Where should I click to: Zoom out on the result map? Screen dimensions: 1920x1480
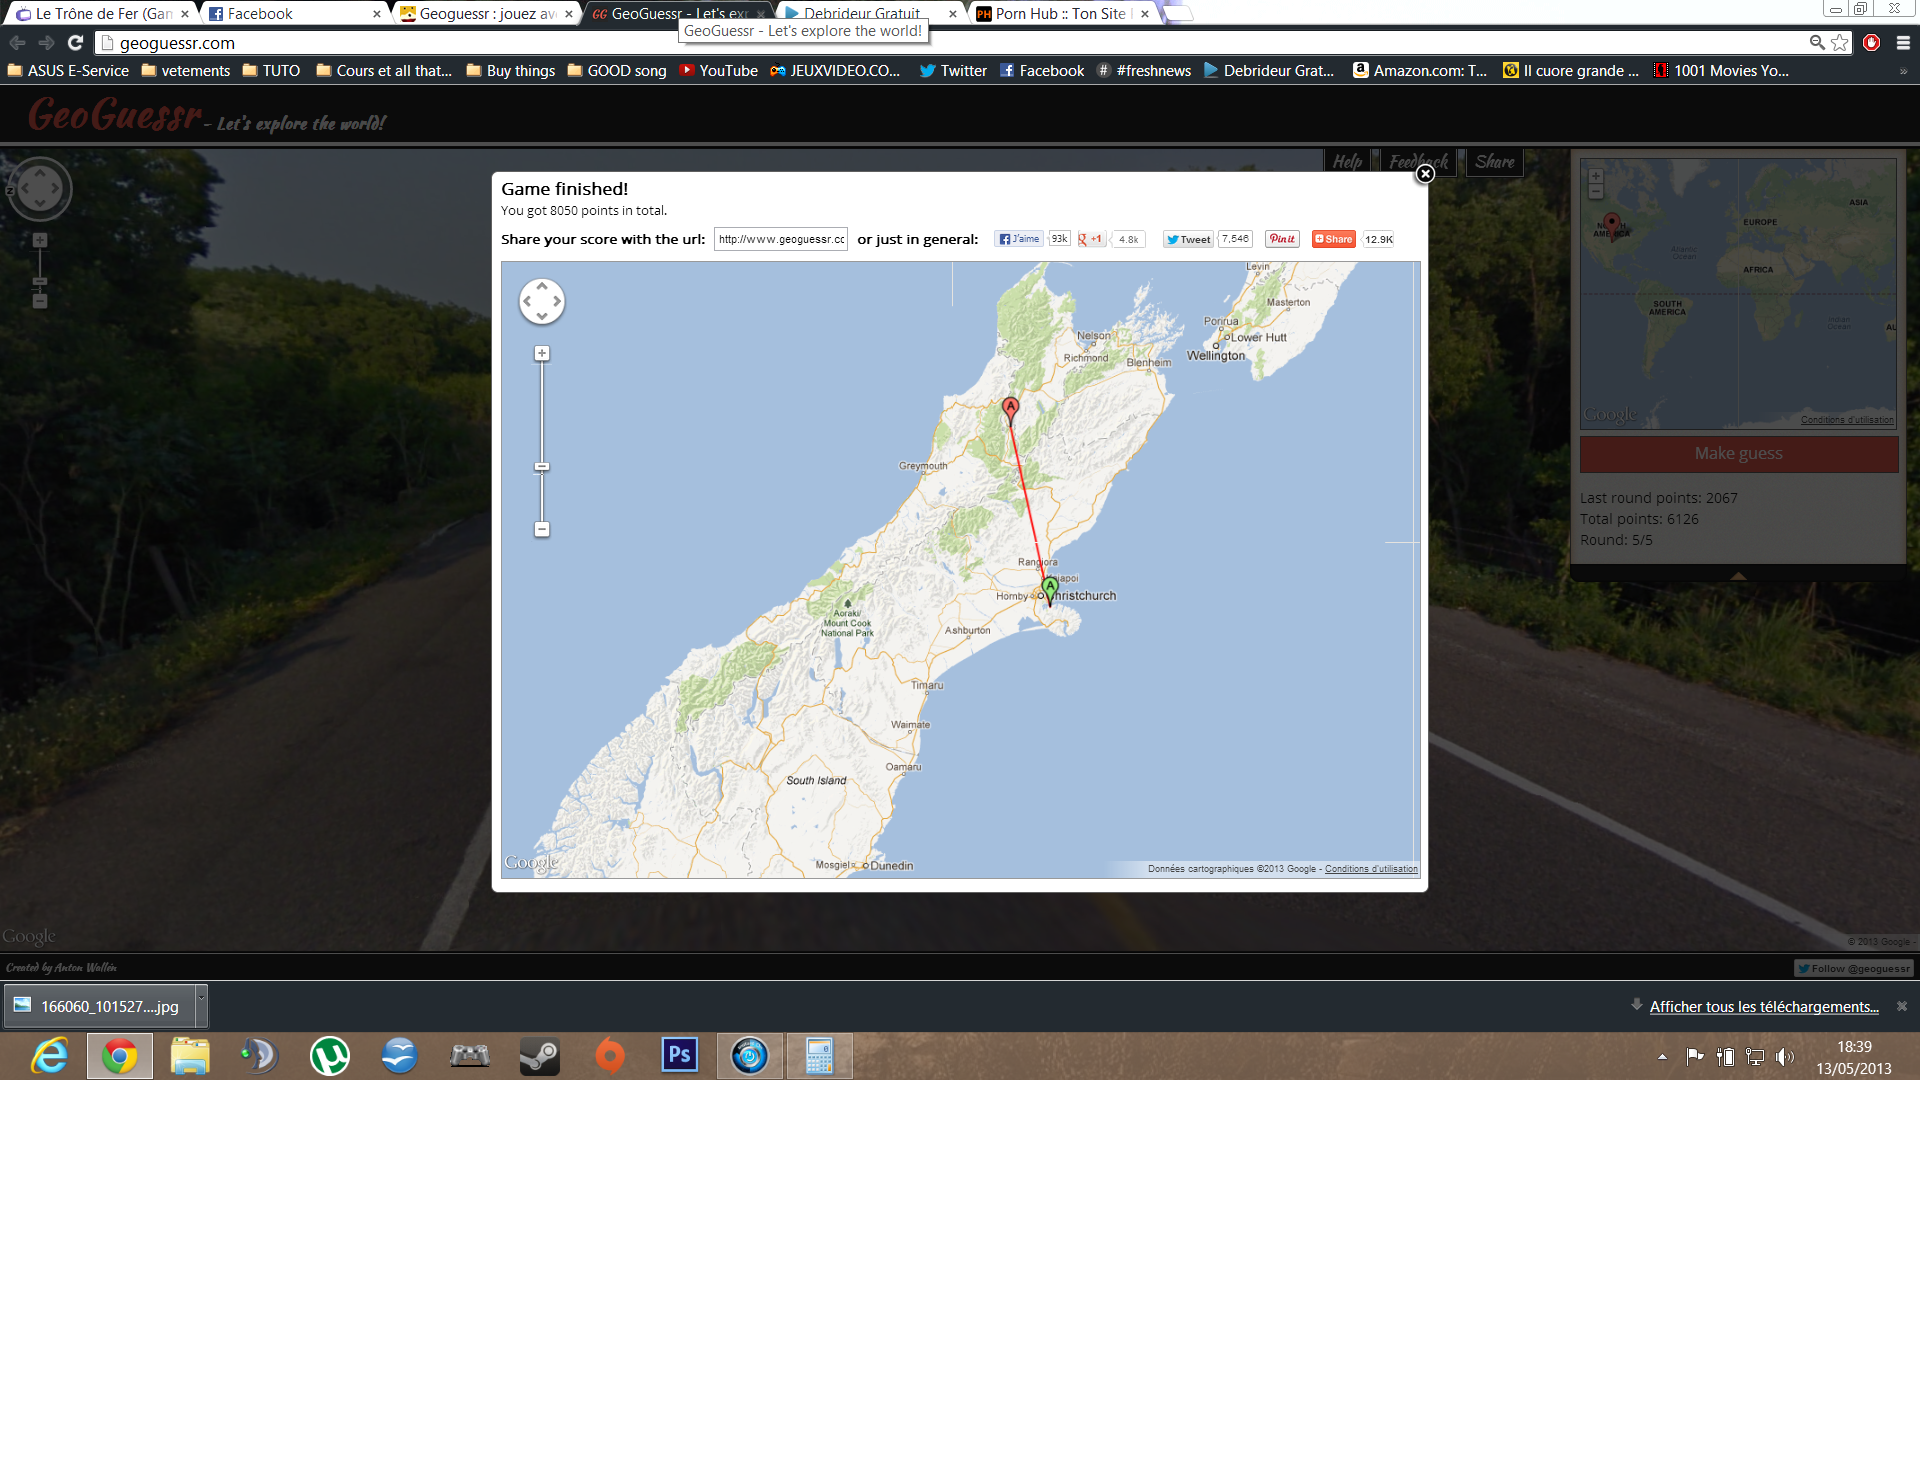pos(542,530)
